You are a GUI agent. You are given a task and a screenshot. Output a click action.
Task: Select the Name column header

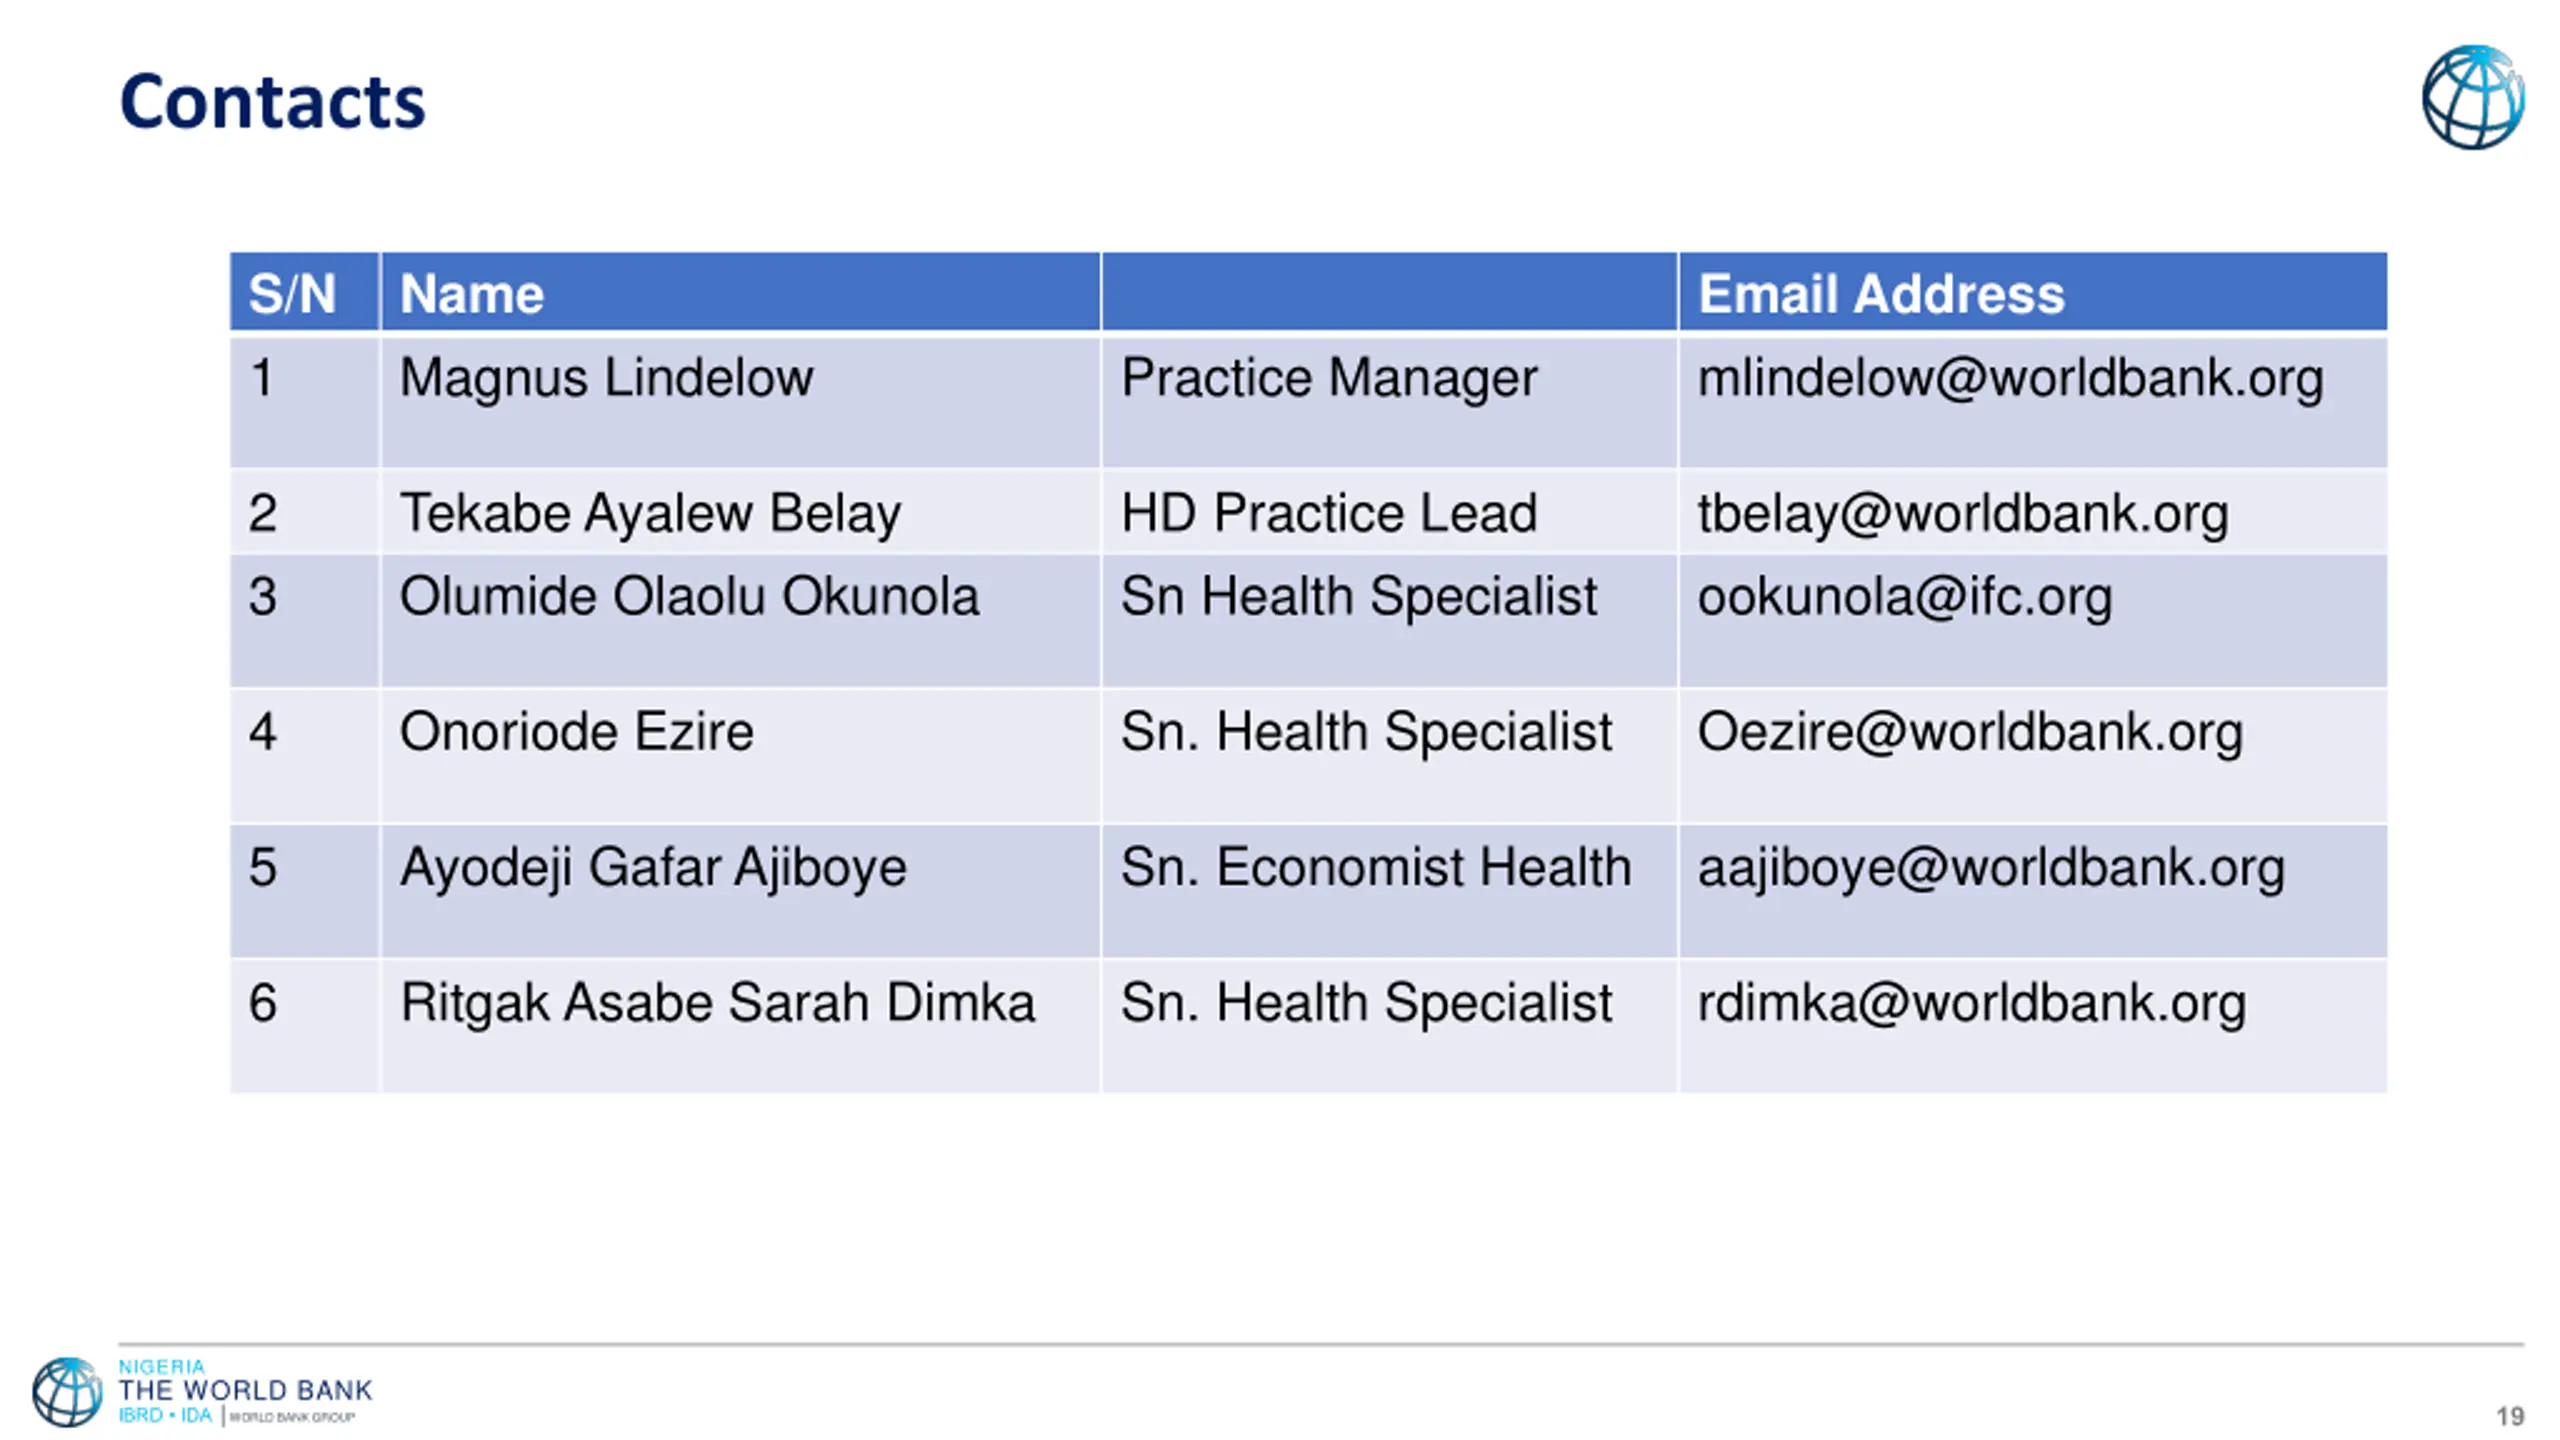tap(471, 294)
